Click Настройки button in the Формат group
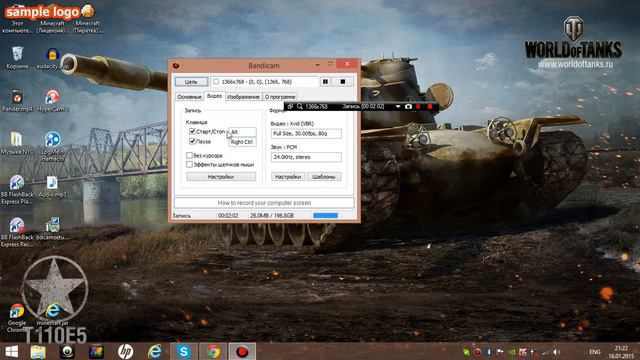The width and height of the screenshot is (640, 360). 288,177
